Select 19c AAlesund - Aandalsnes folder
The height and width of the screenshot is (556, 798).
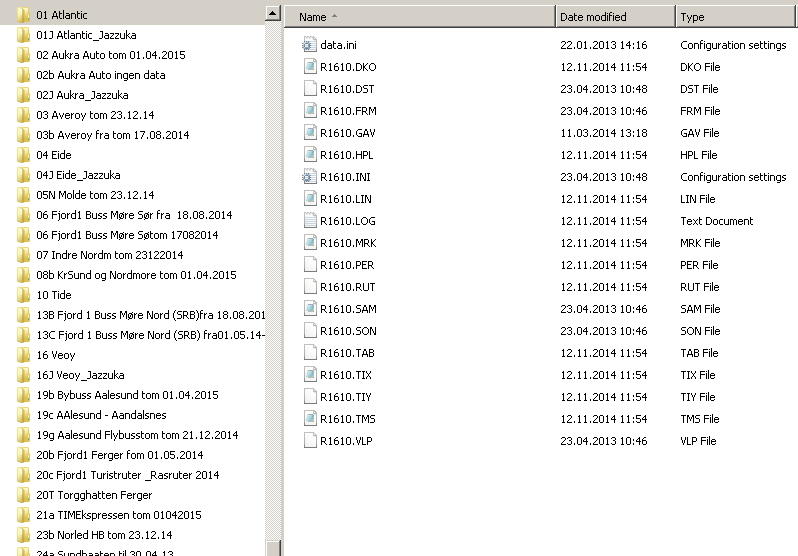(101, 415)
